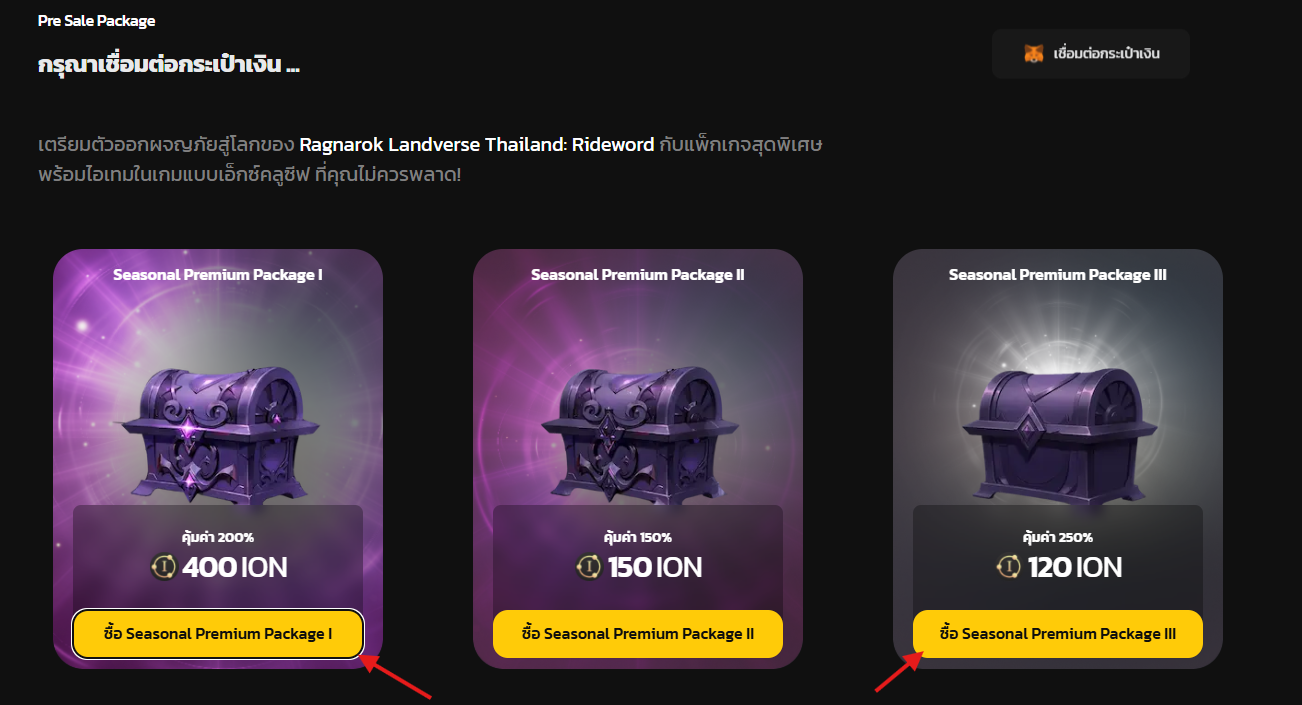
Task: Click the MetaMask fox icon
Action: [1034, 53]
